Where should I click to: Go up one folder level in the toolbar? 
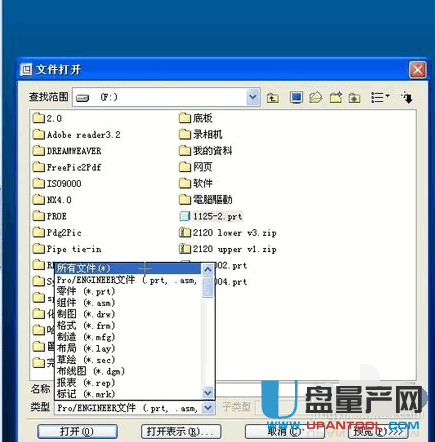click(x=273, y=98)
